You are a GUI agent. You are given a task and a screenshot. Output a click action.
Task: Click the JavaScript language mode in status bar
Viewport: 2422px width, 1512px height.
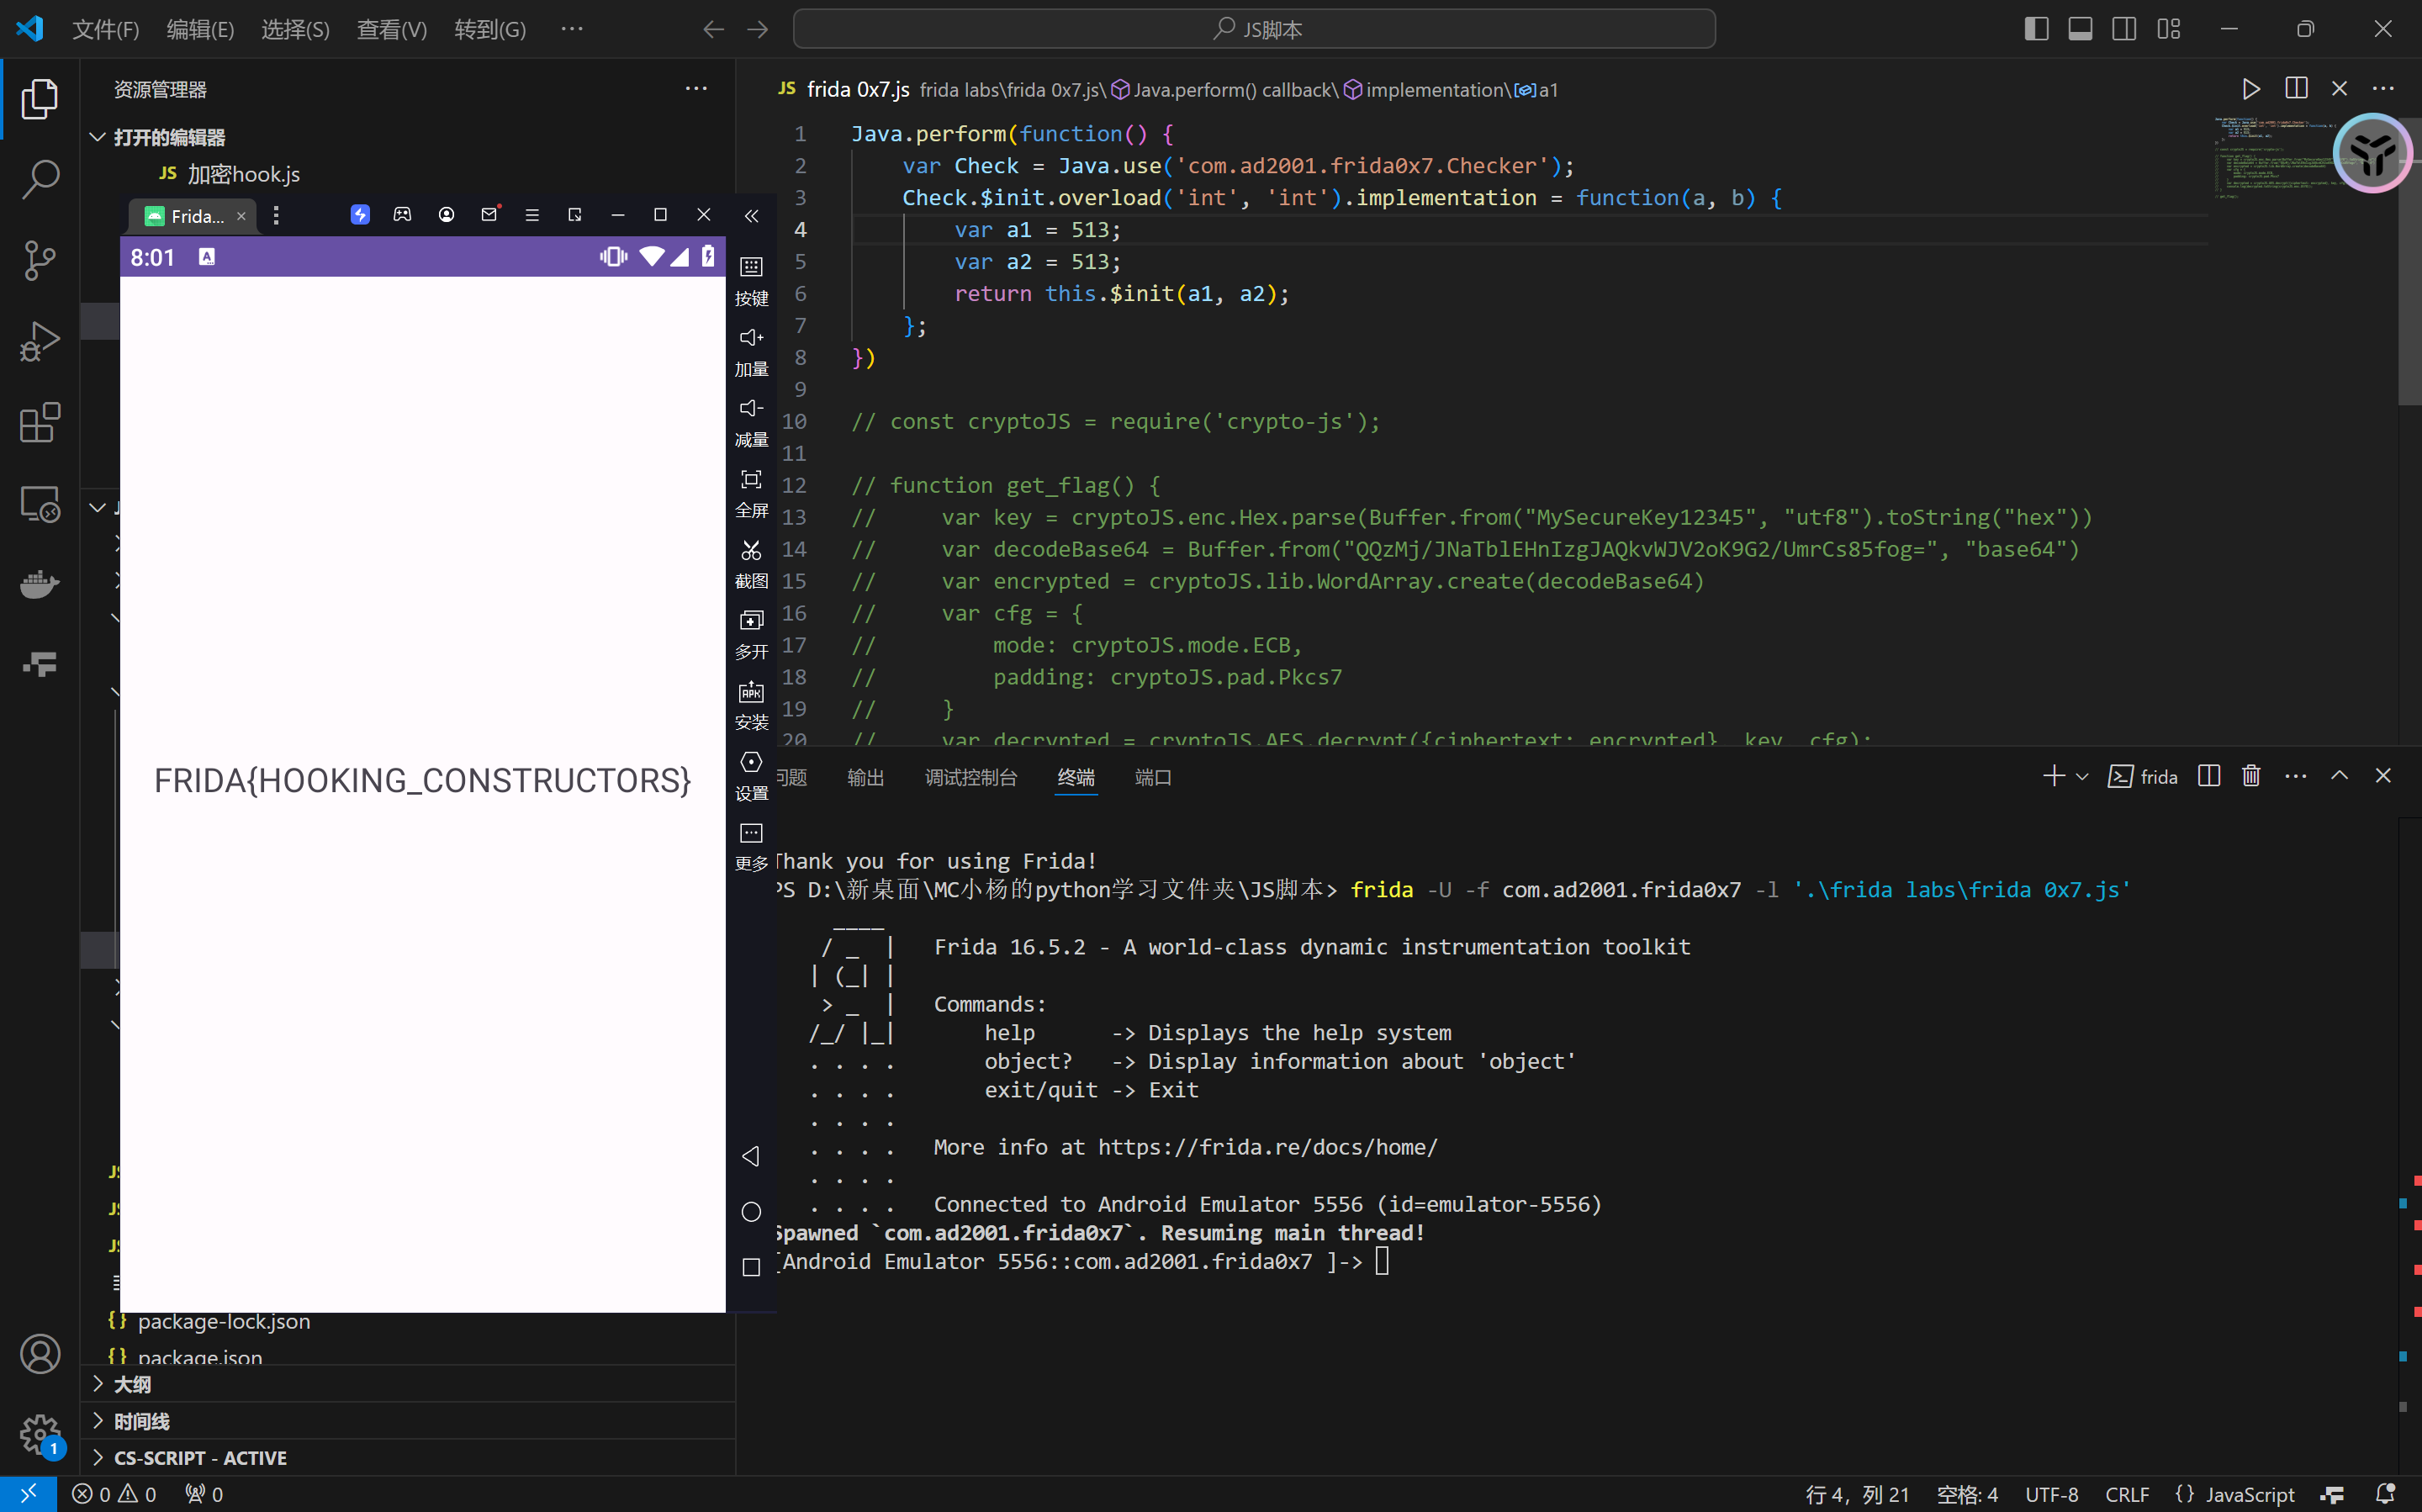(x=2249, y=1494)
